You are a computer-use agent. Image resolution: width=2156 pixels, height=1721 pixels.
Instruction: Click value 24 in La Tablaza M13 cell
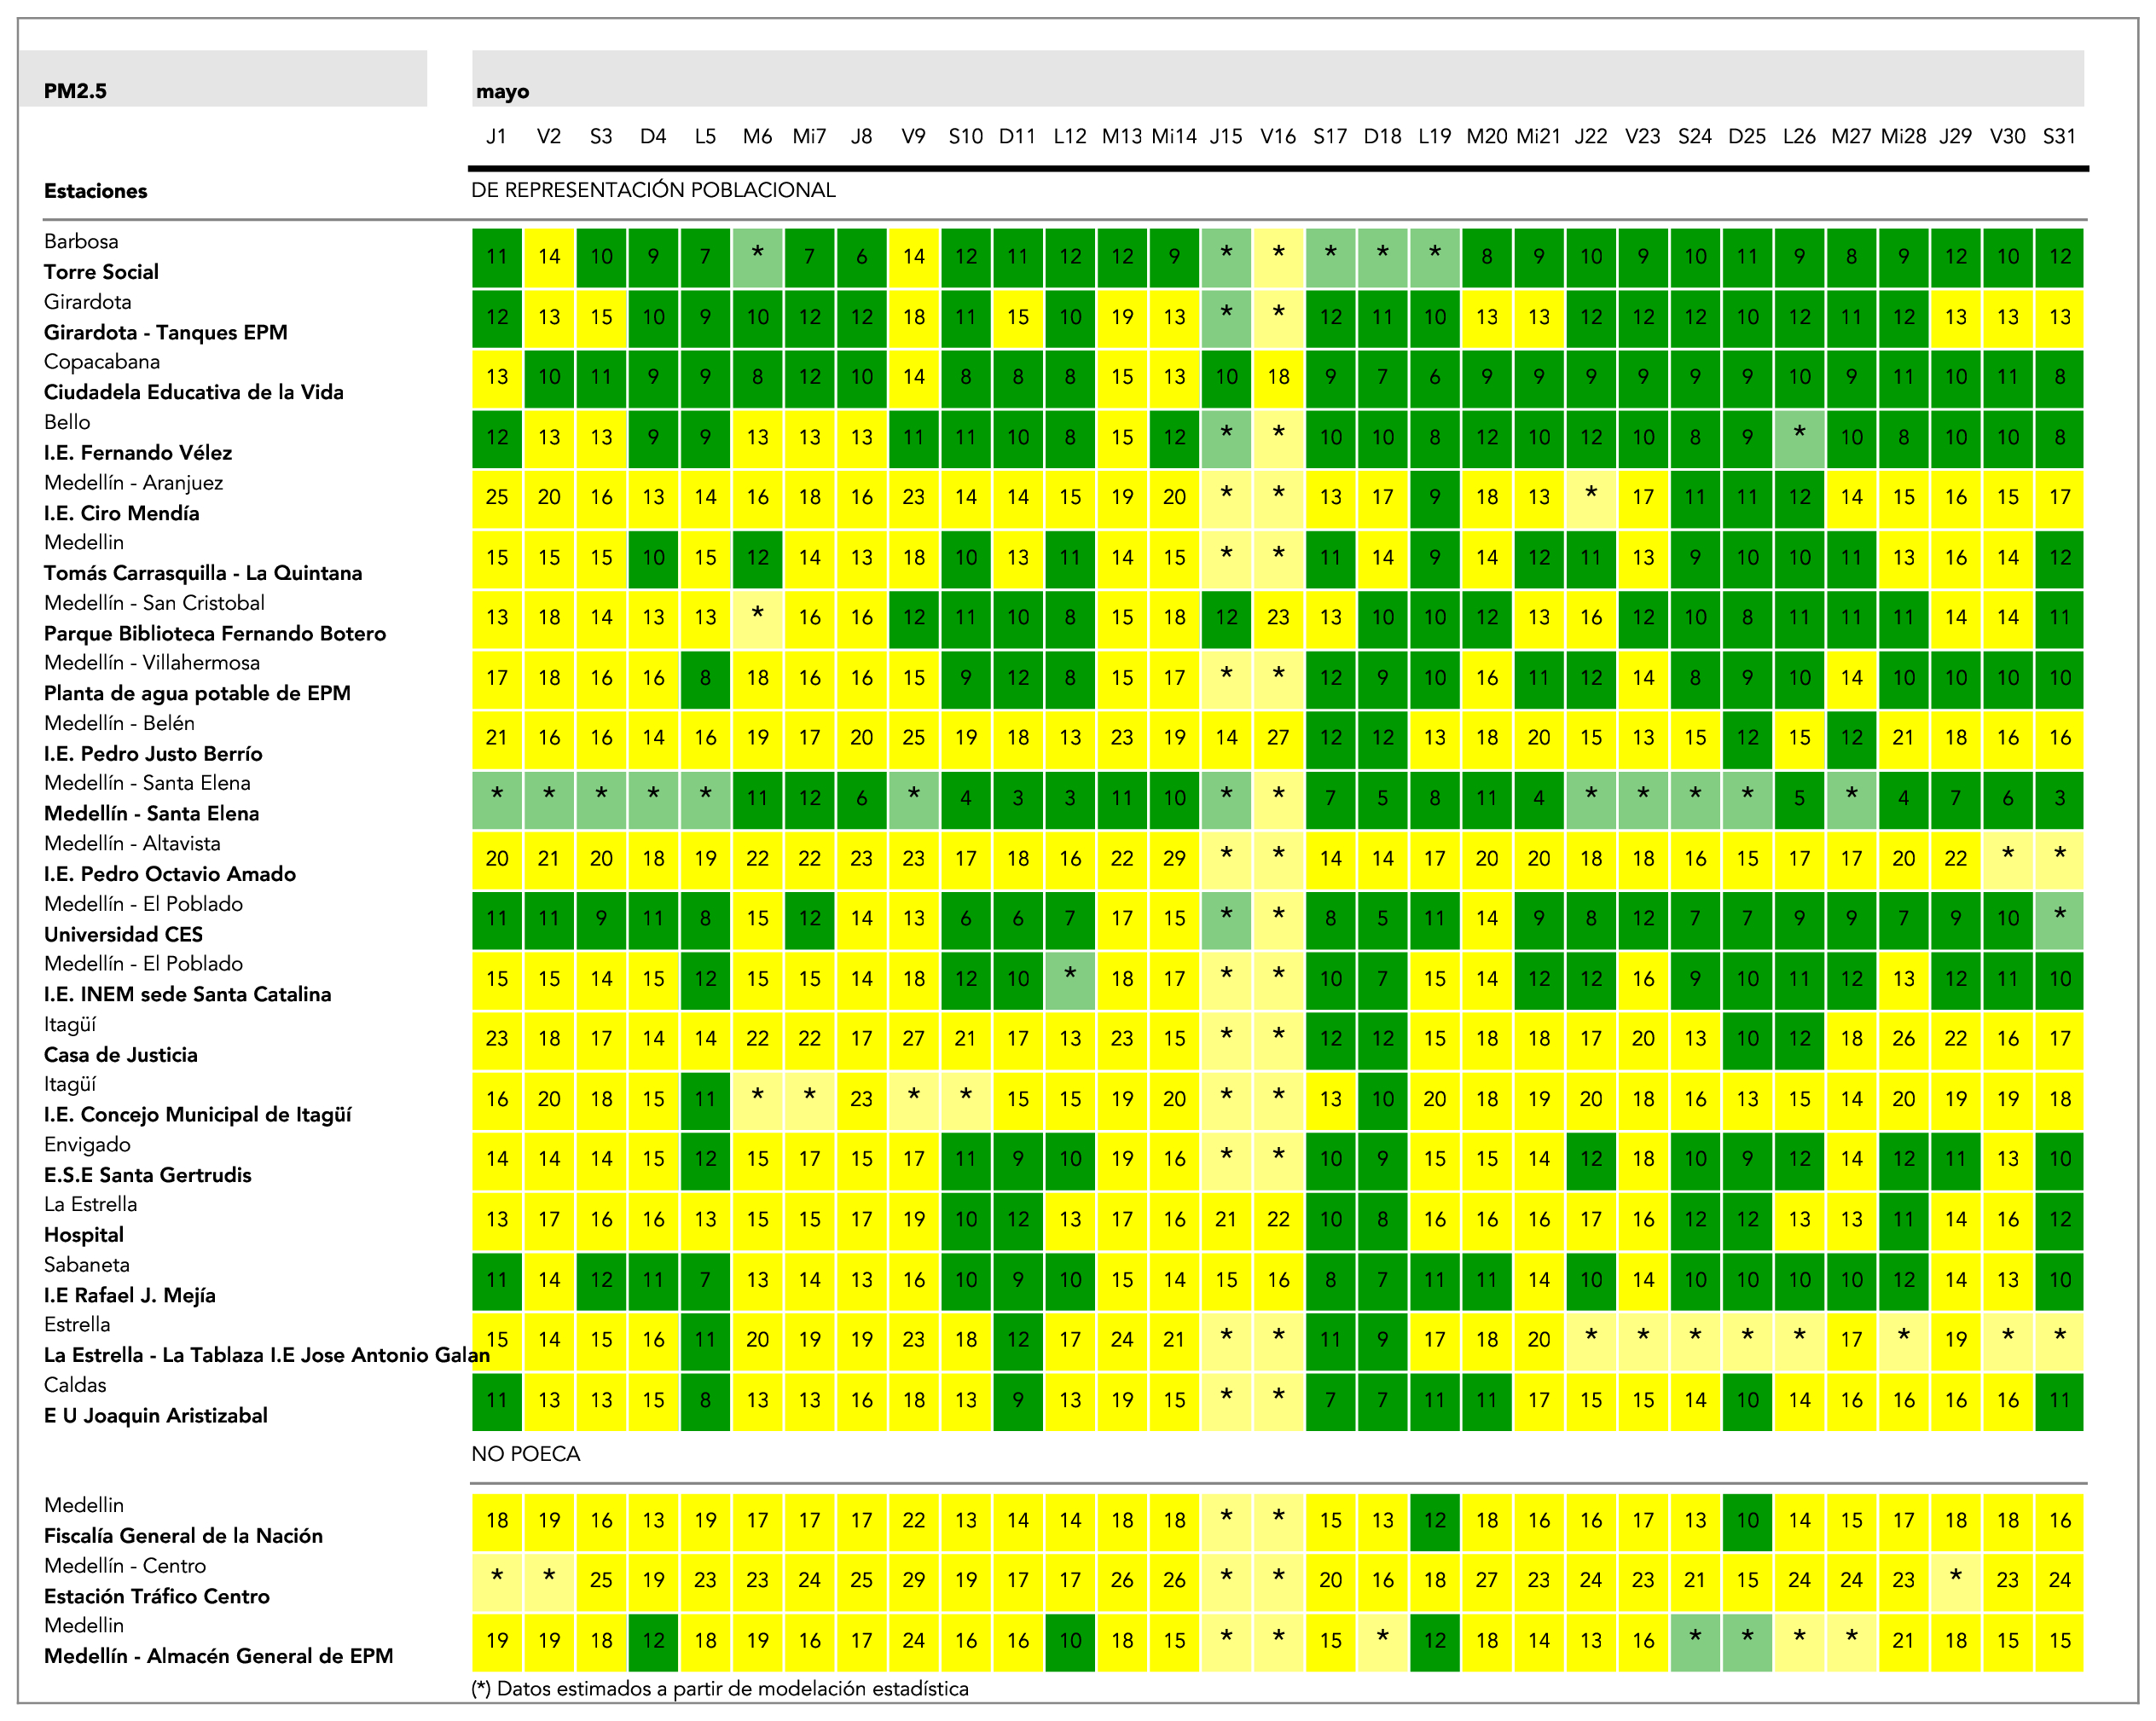(x=1122, y=1340)
